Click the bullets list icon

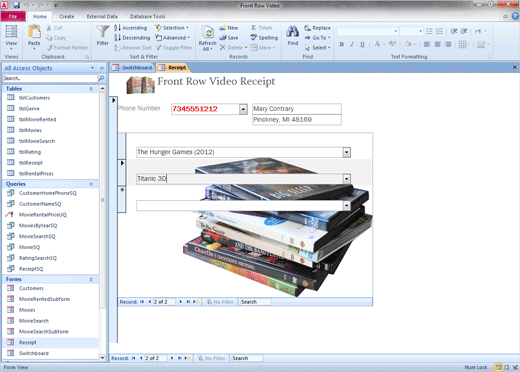click(x=429, y=31)
